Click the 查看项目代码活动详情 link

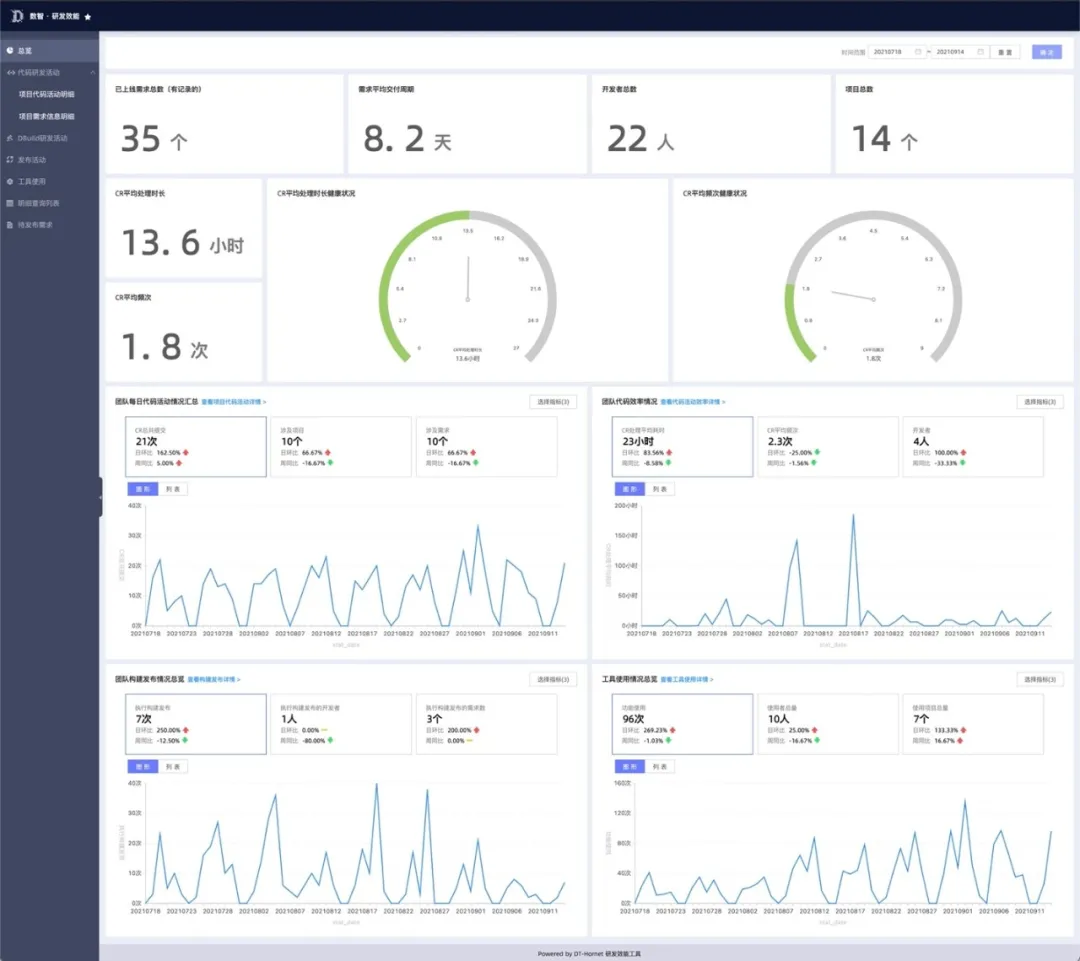click(234, 402)
